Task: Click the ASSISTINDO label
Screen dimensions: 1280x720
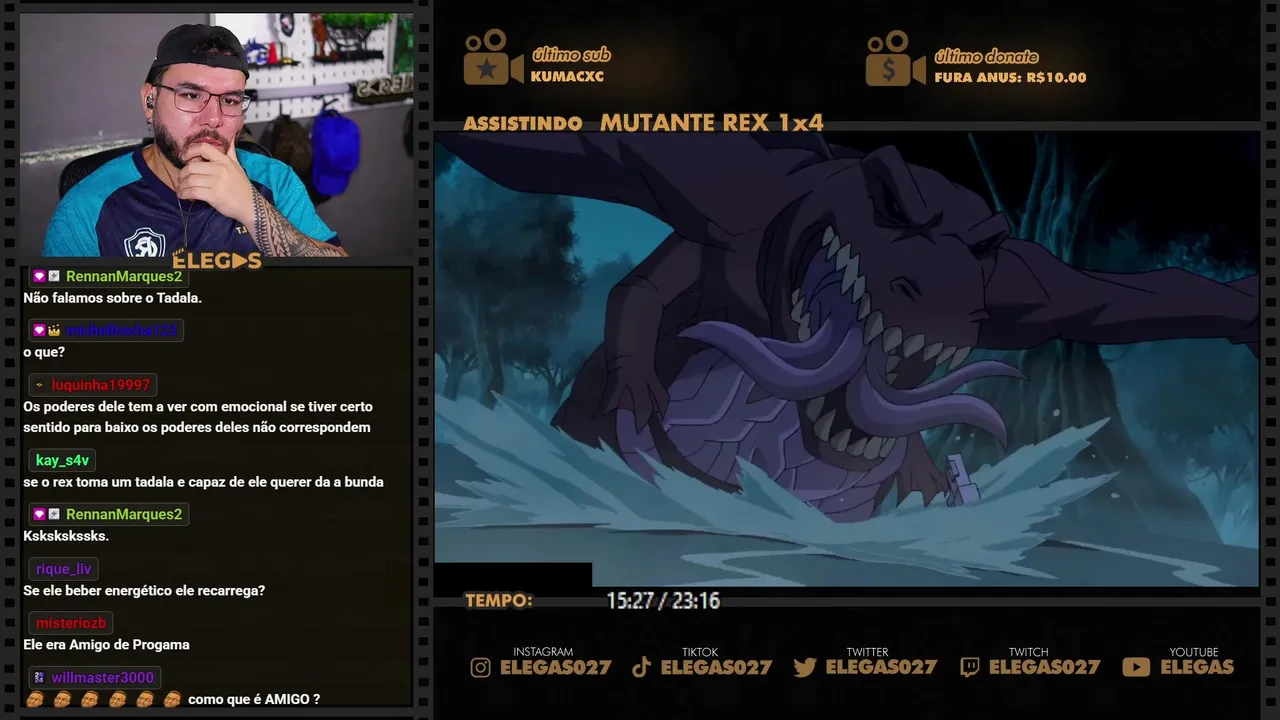Action: tap(523, 123)
